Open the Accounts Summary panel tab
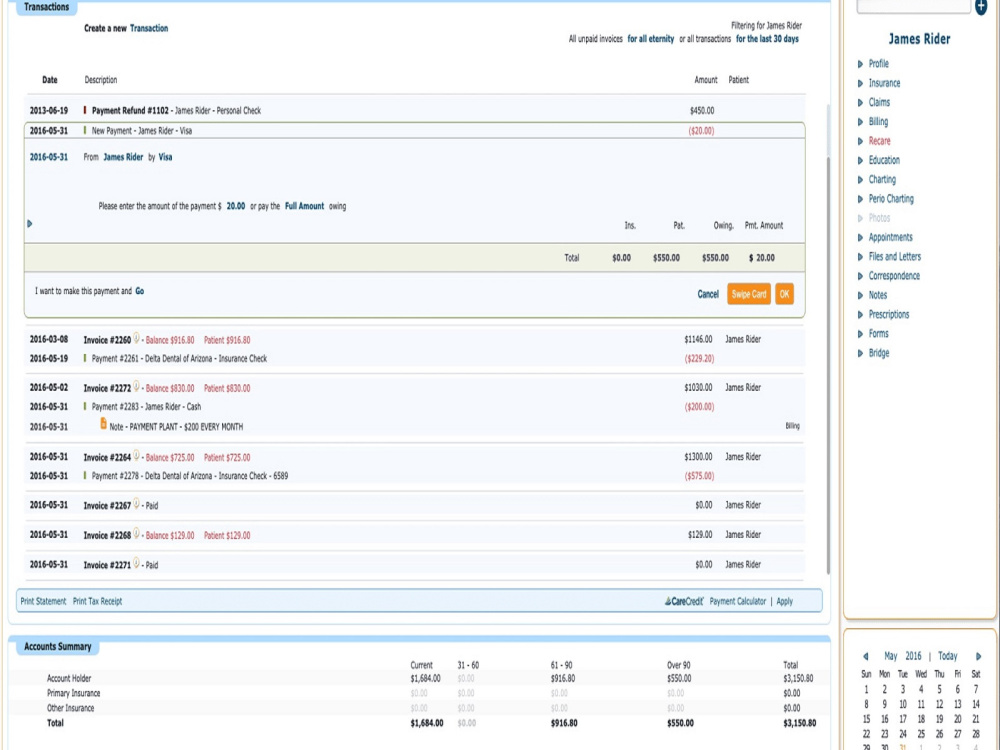Viewport: 1000px width, 750px height. [x=57, y=646]
